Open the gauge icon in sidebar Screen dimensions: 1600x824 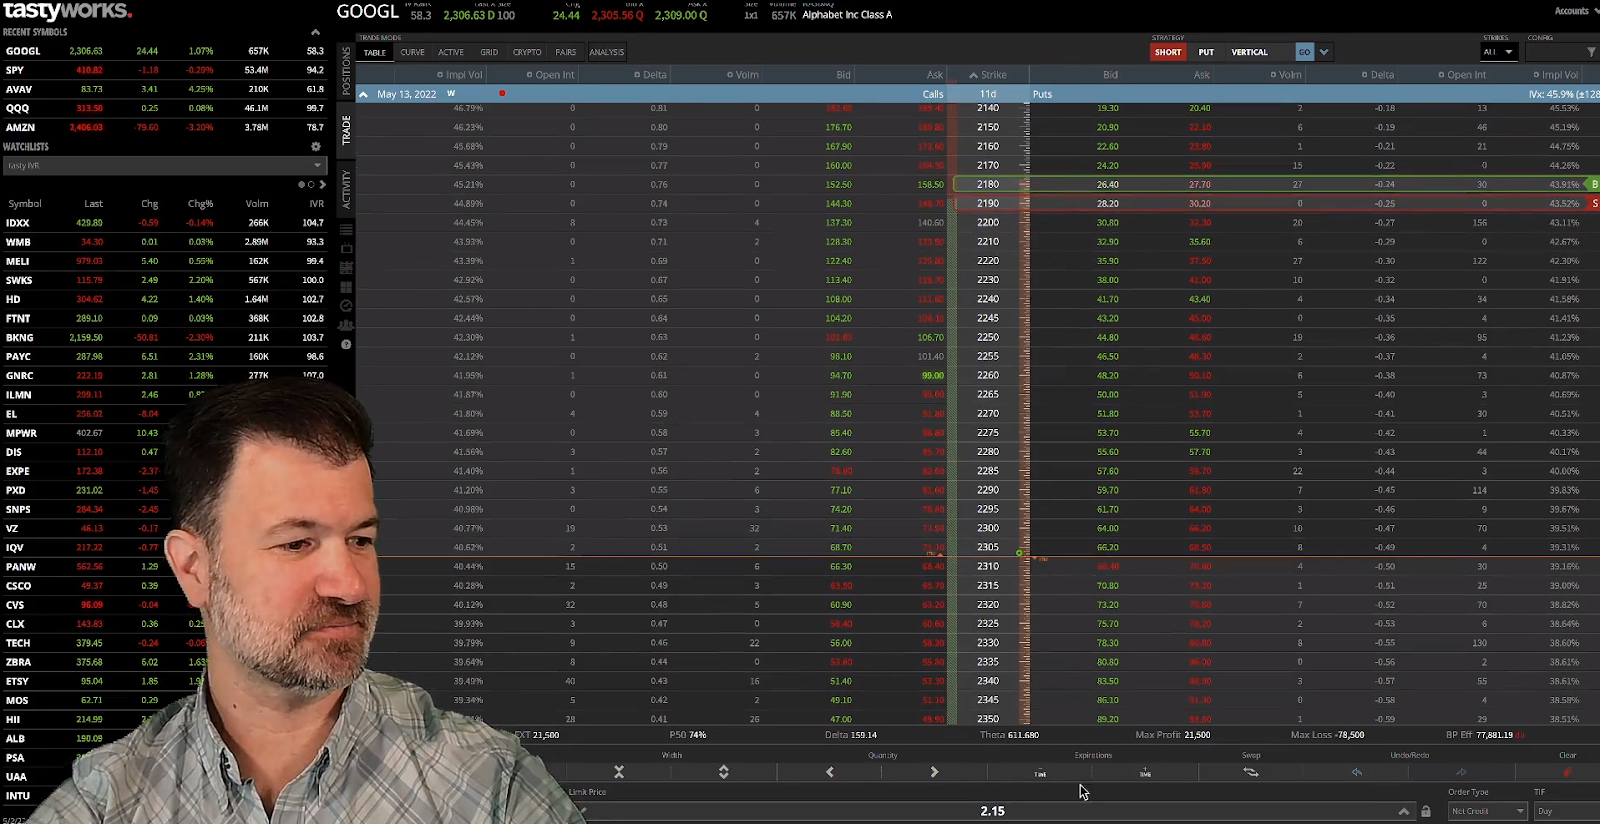(x=346, y=306)
